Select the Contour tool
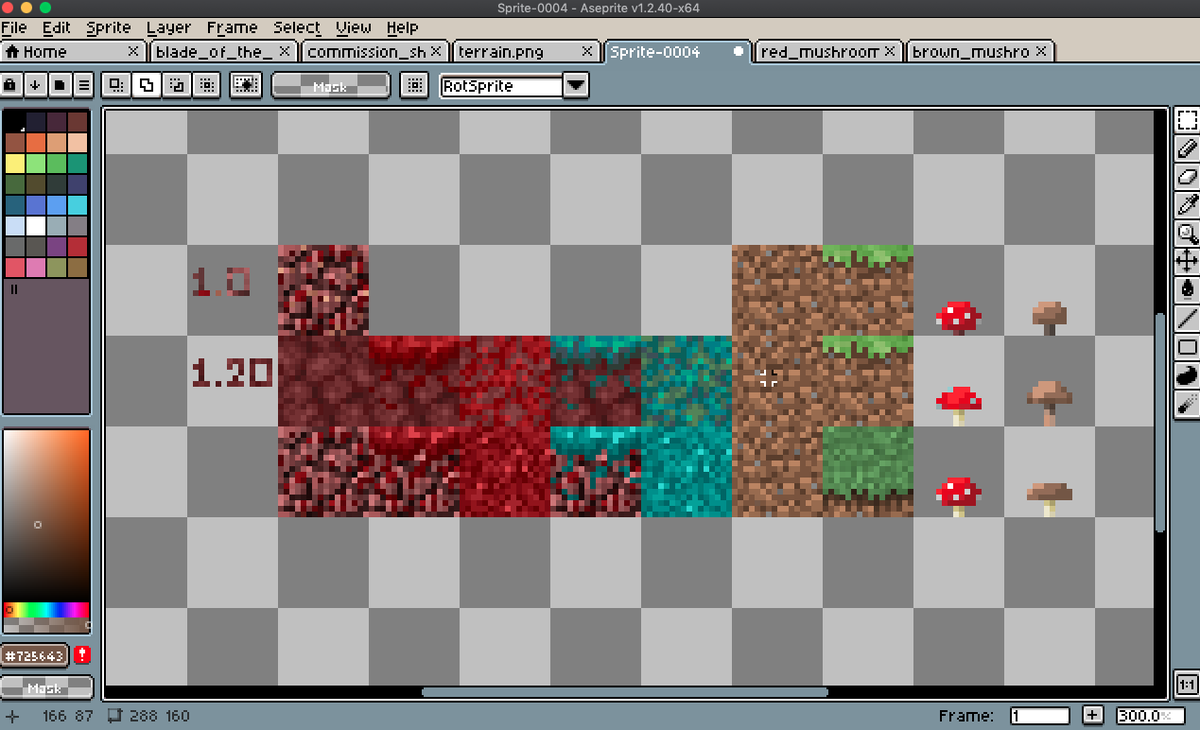This screenshot has height=730, width=1200. tap(1187, 376)
